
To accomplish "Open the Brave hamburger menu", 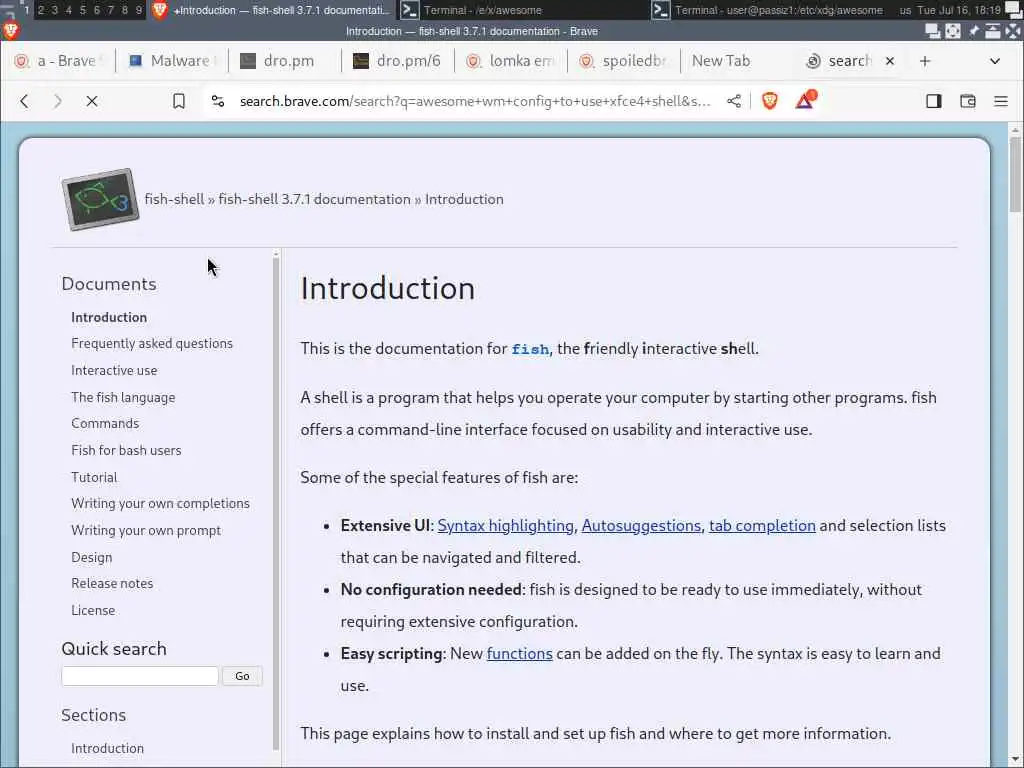I will click(1001, 101).
